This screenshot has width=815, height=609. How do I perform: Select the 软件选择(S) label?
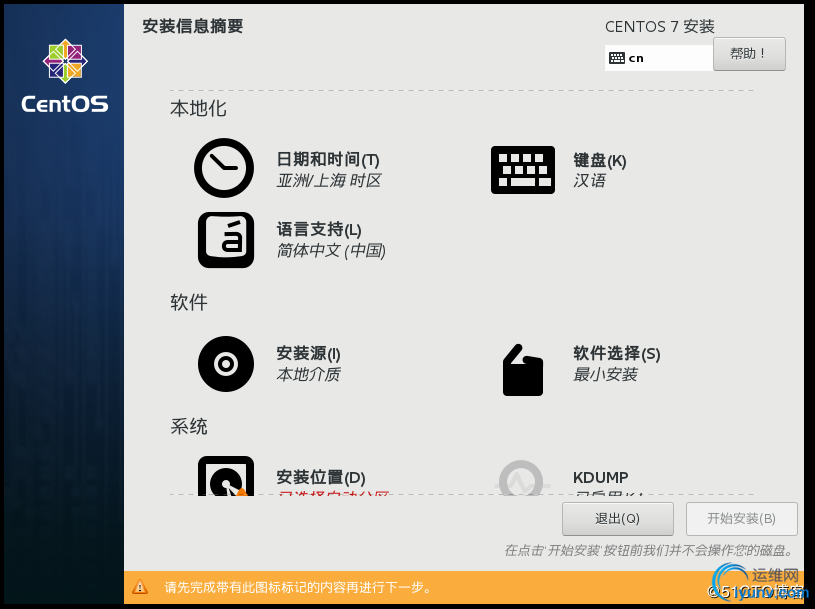(616, 353)
